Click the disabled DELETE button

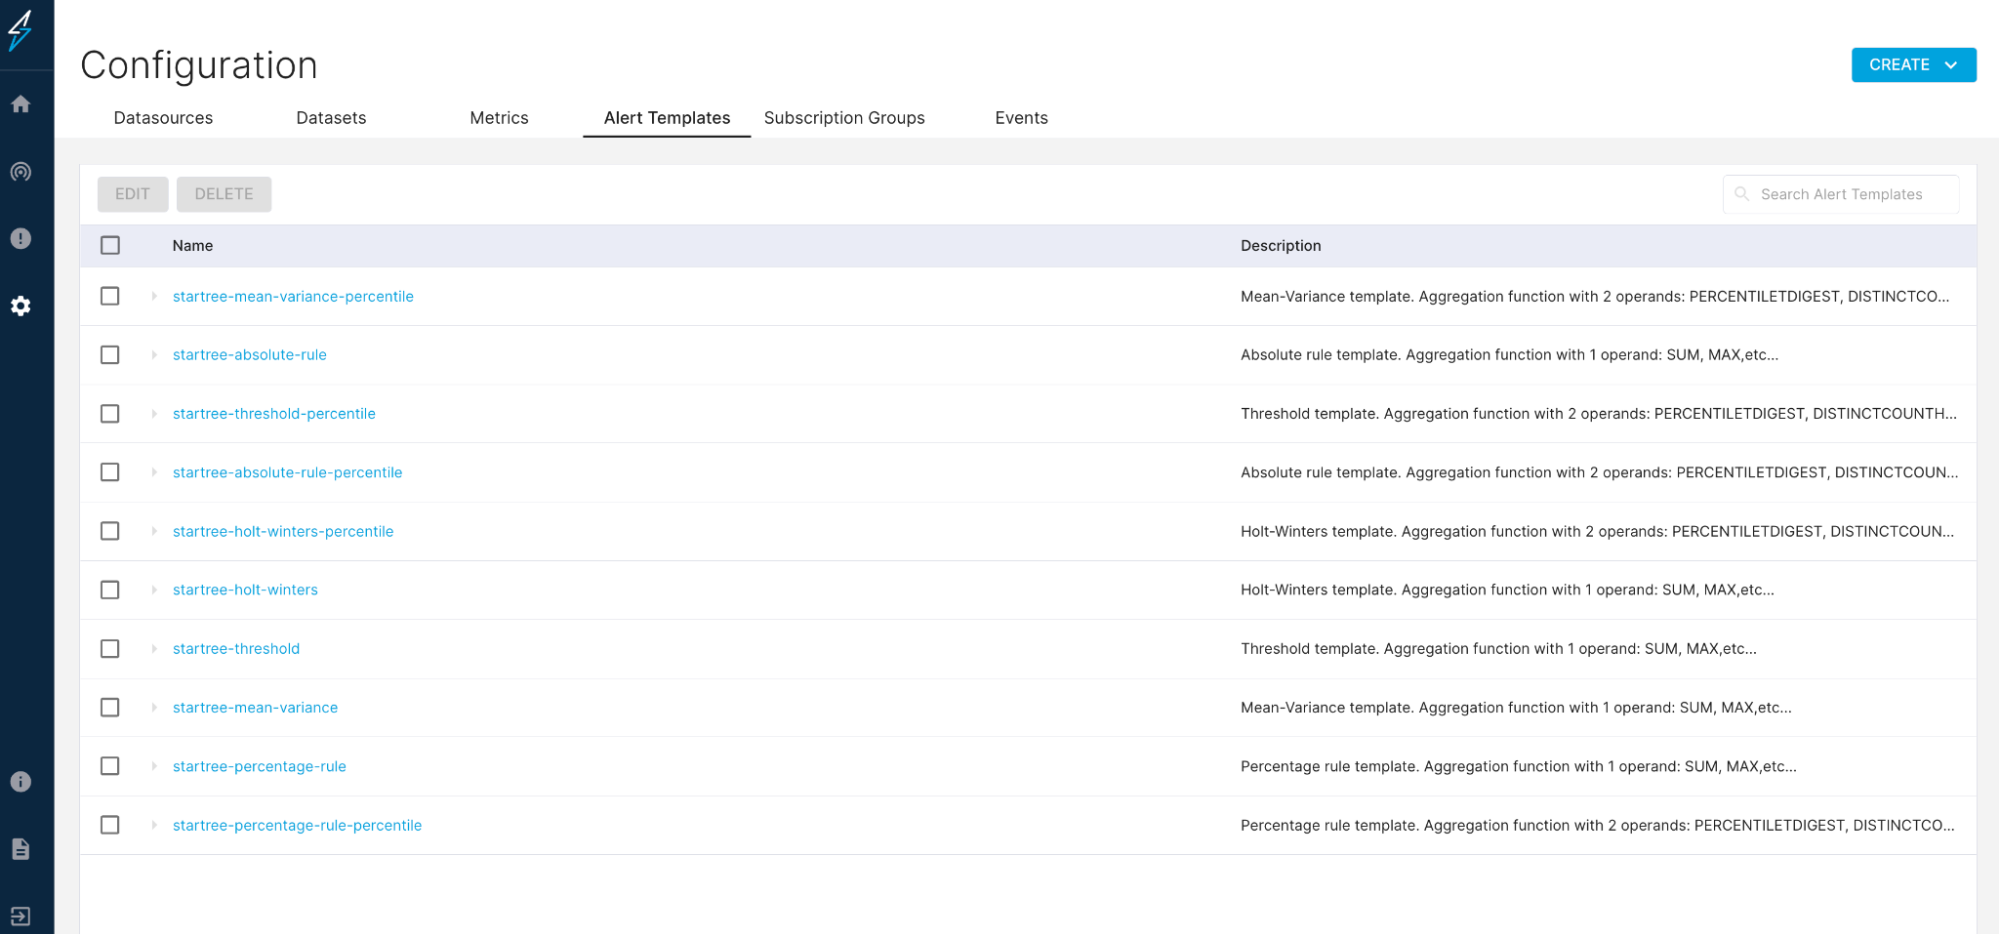coord(224,194)
